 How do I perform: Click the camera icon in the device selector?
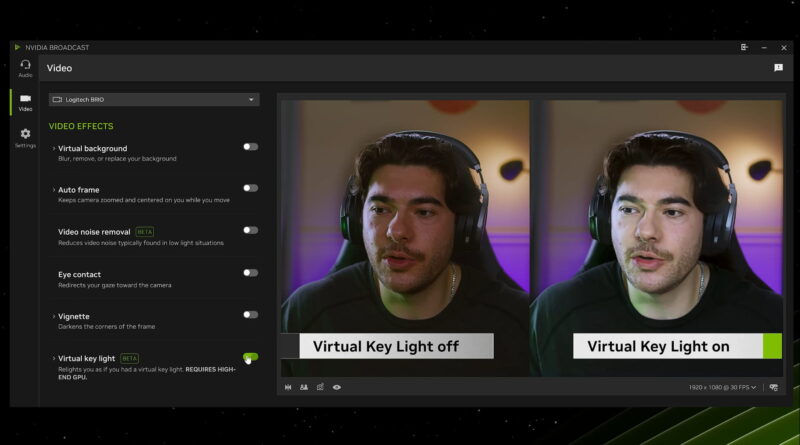click(57, 100)
